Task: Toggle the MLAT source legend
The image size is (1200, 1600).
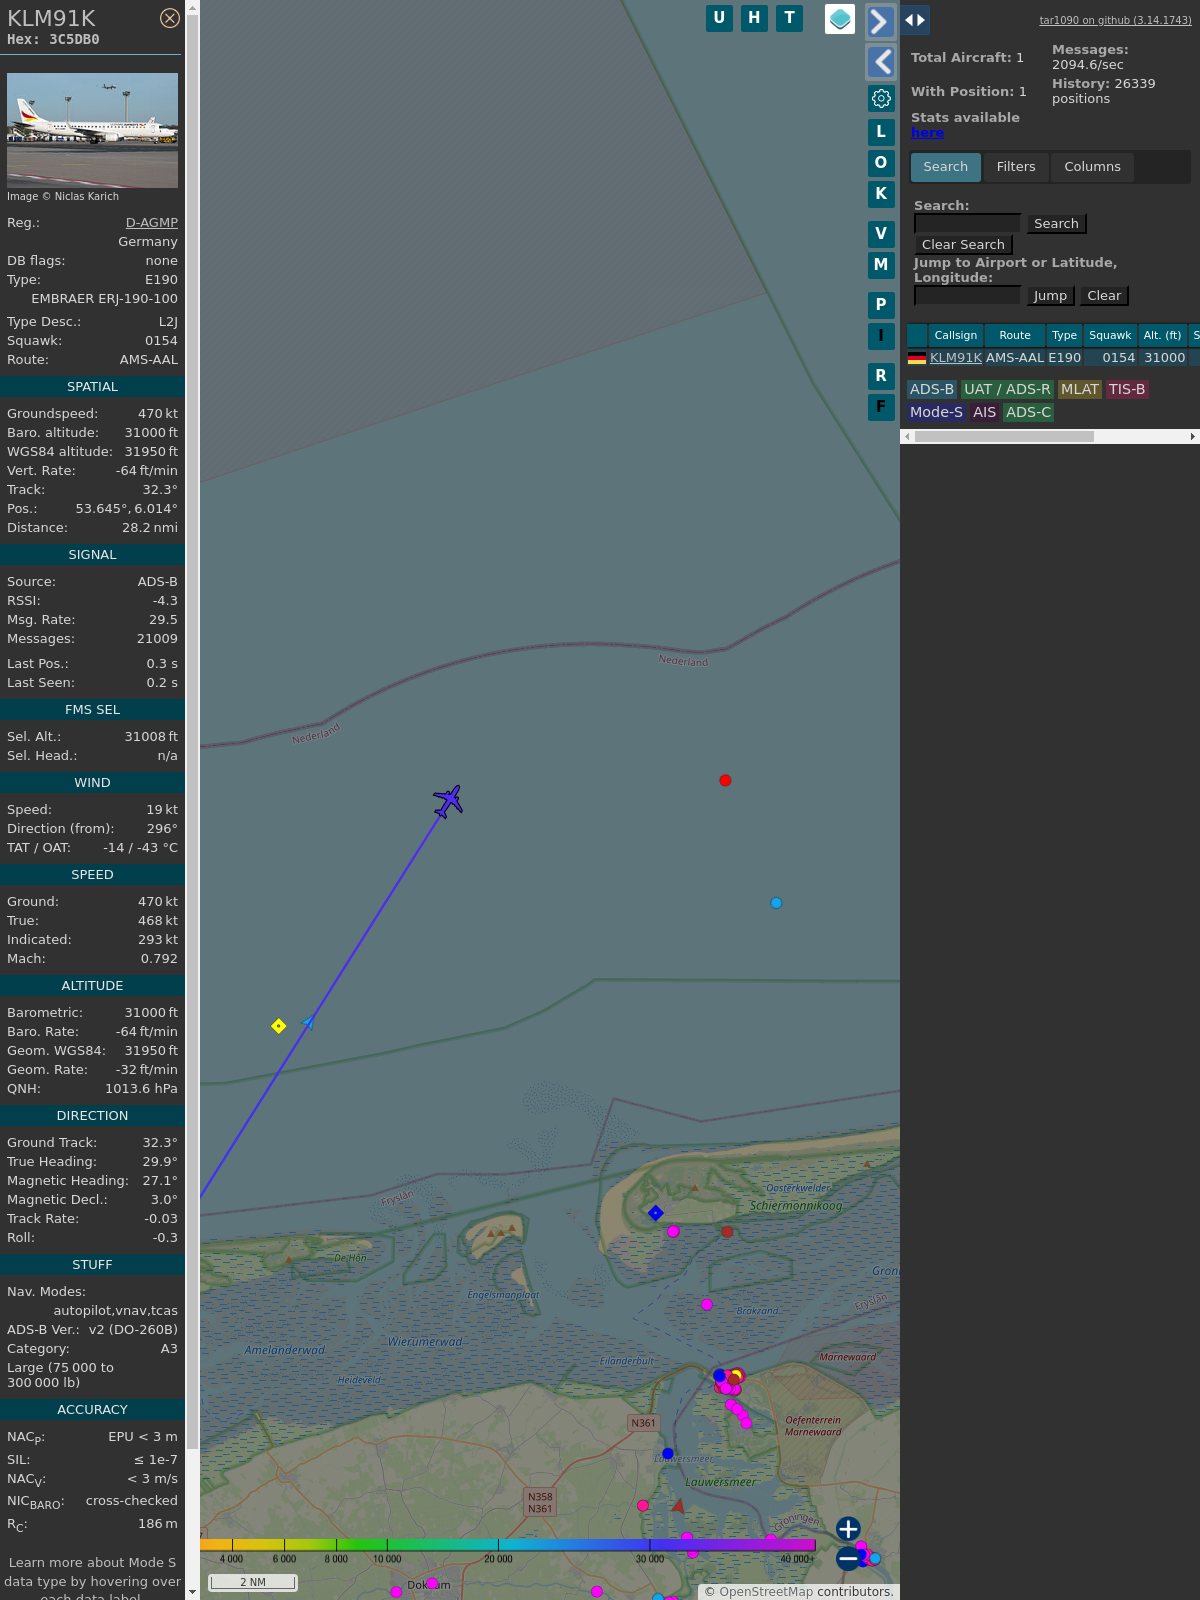Action: tap(1080, 390)
